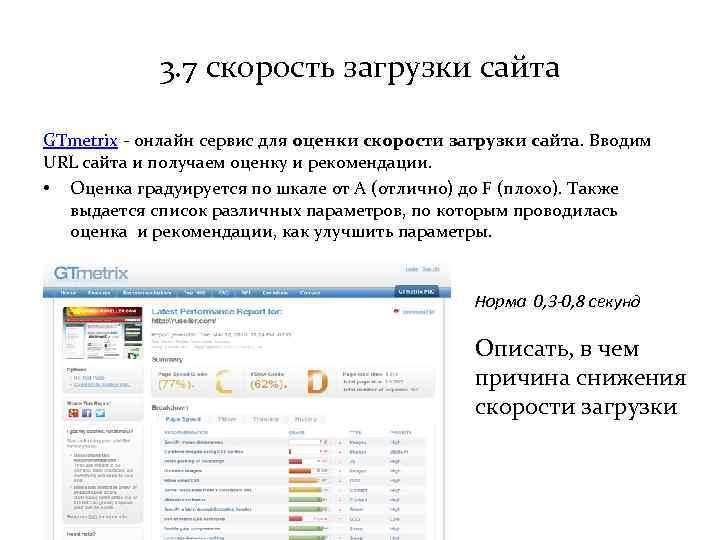Open the FAQ navigation item
Screen dimensions: 720x540
point(223,292)
